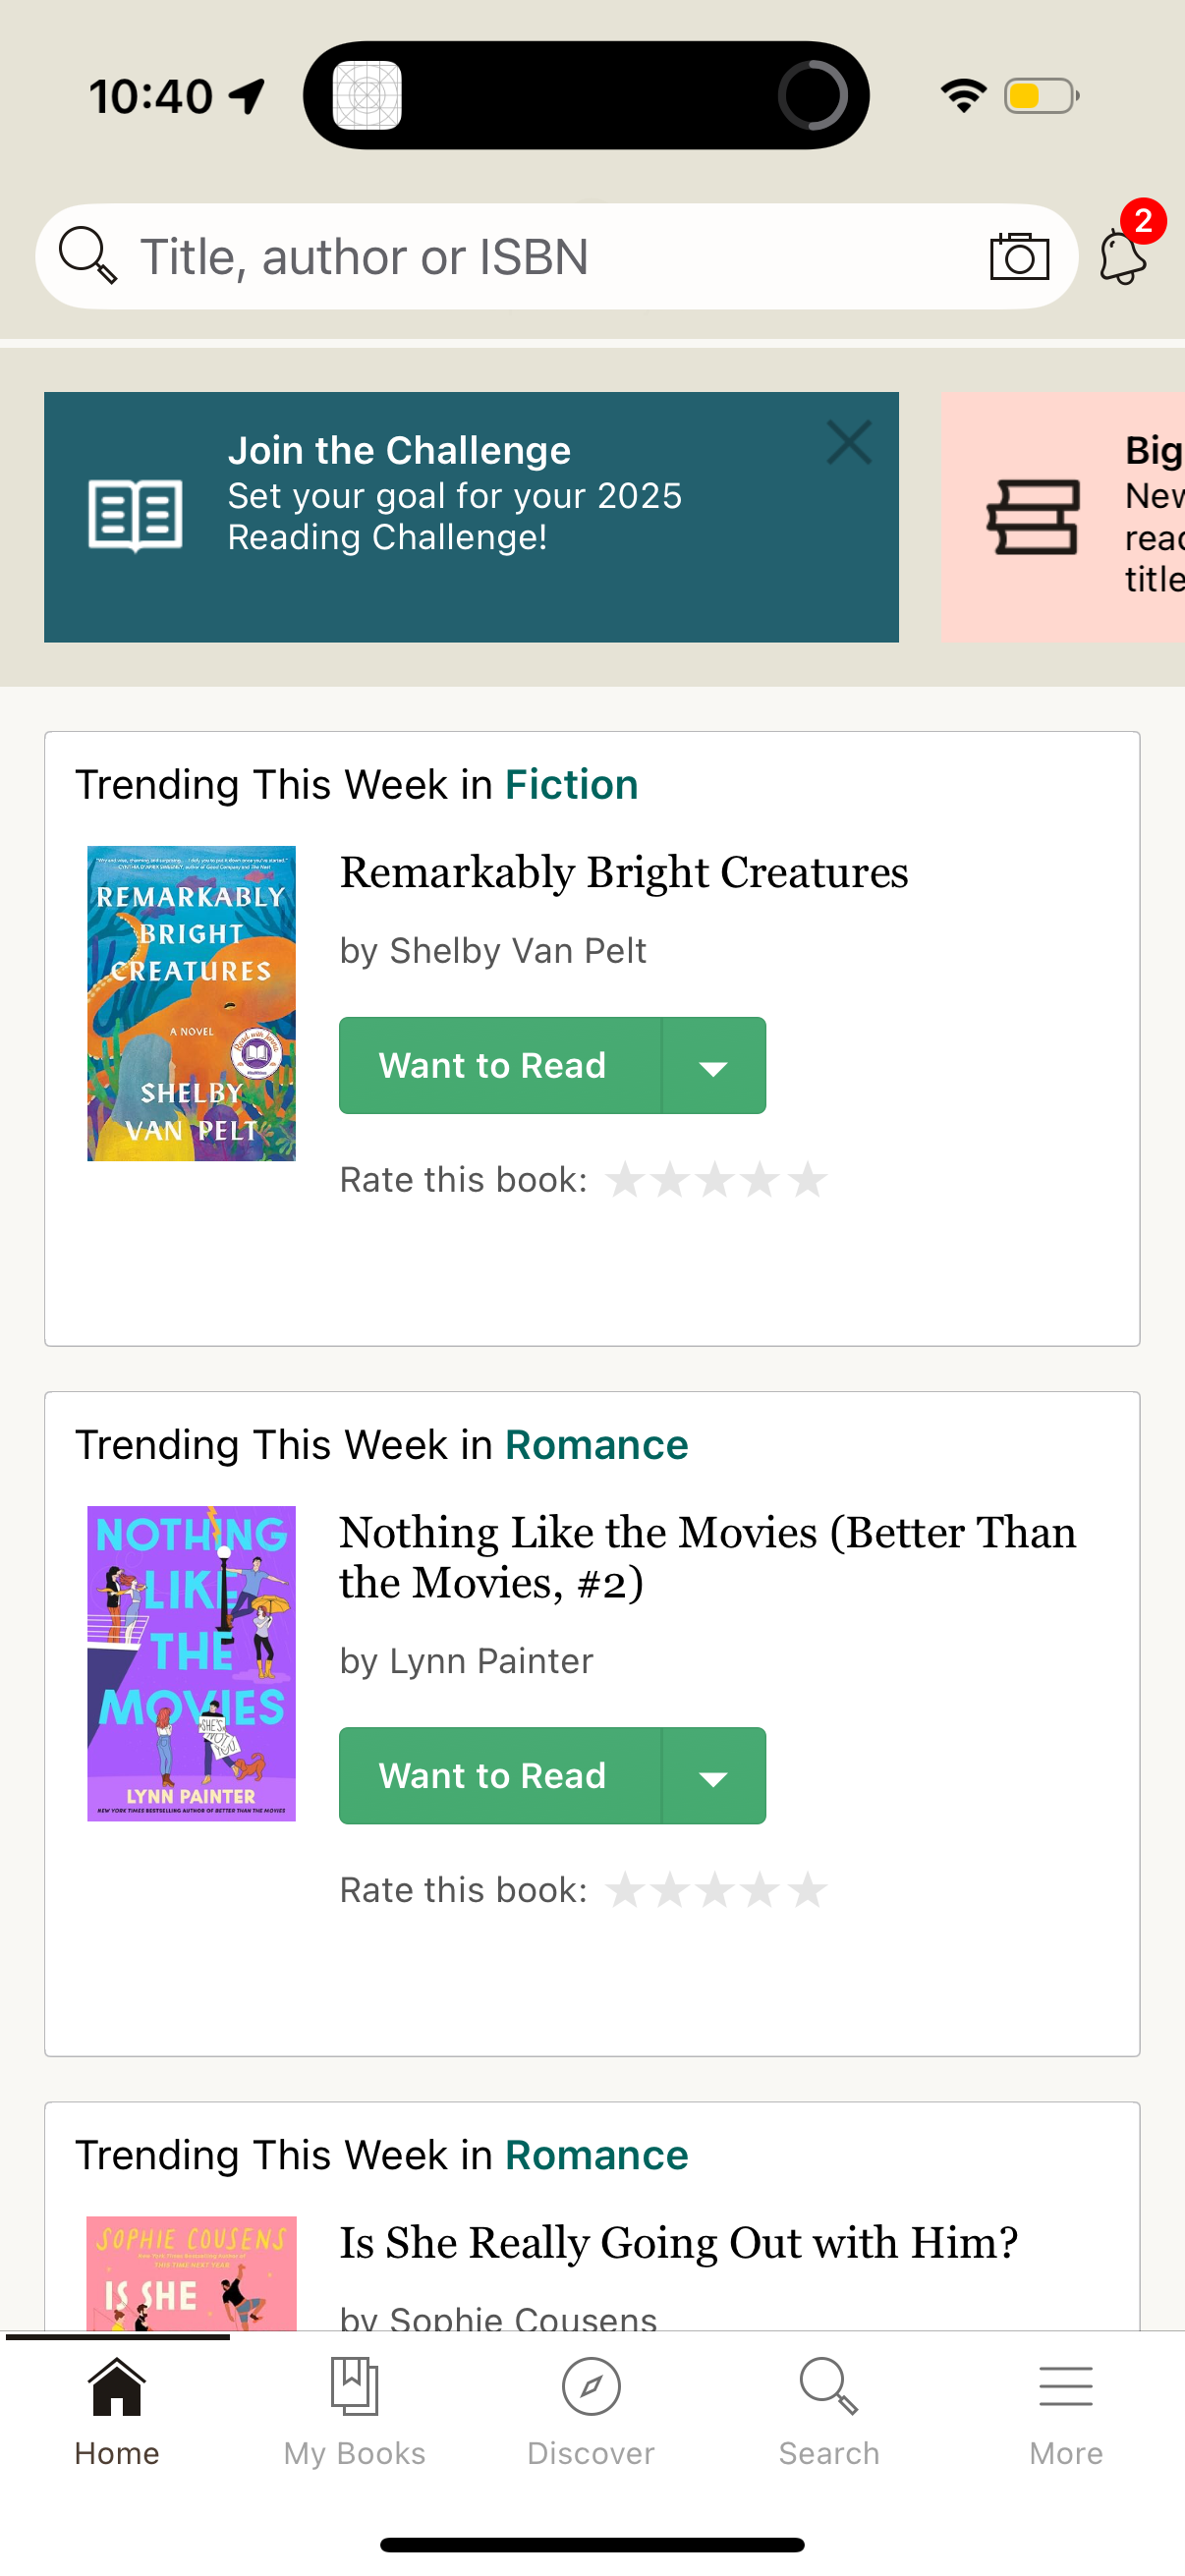1185x2576 pixels.
Task: Give Nothing Like the Movies one star
Action: [x=628, y=1889]
